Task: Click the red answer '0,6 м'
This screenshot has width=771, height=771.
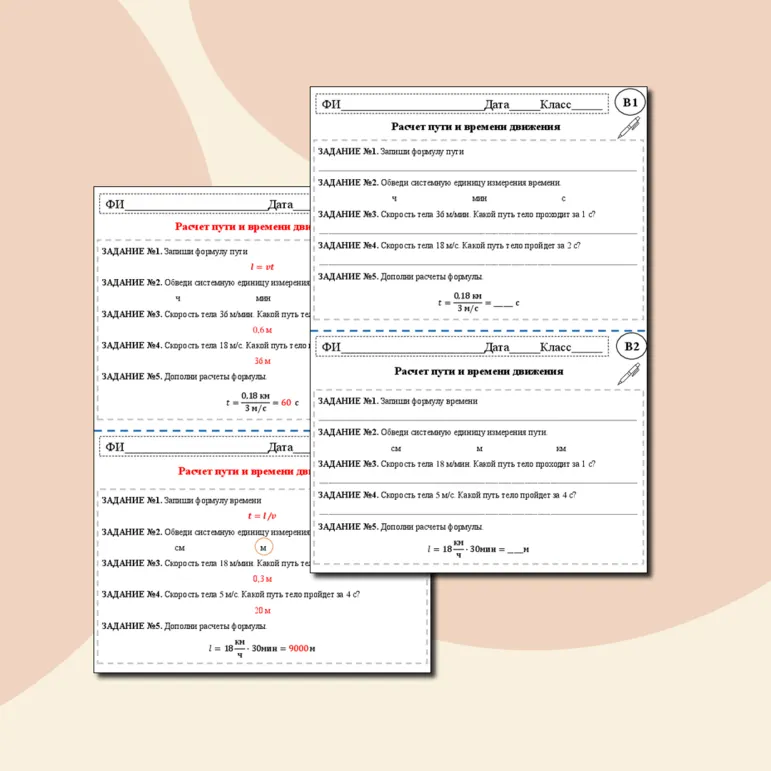Action: coord(262,329)
